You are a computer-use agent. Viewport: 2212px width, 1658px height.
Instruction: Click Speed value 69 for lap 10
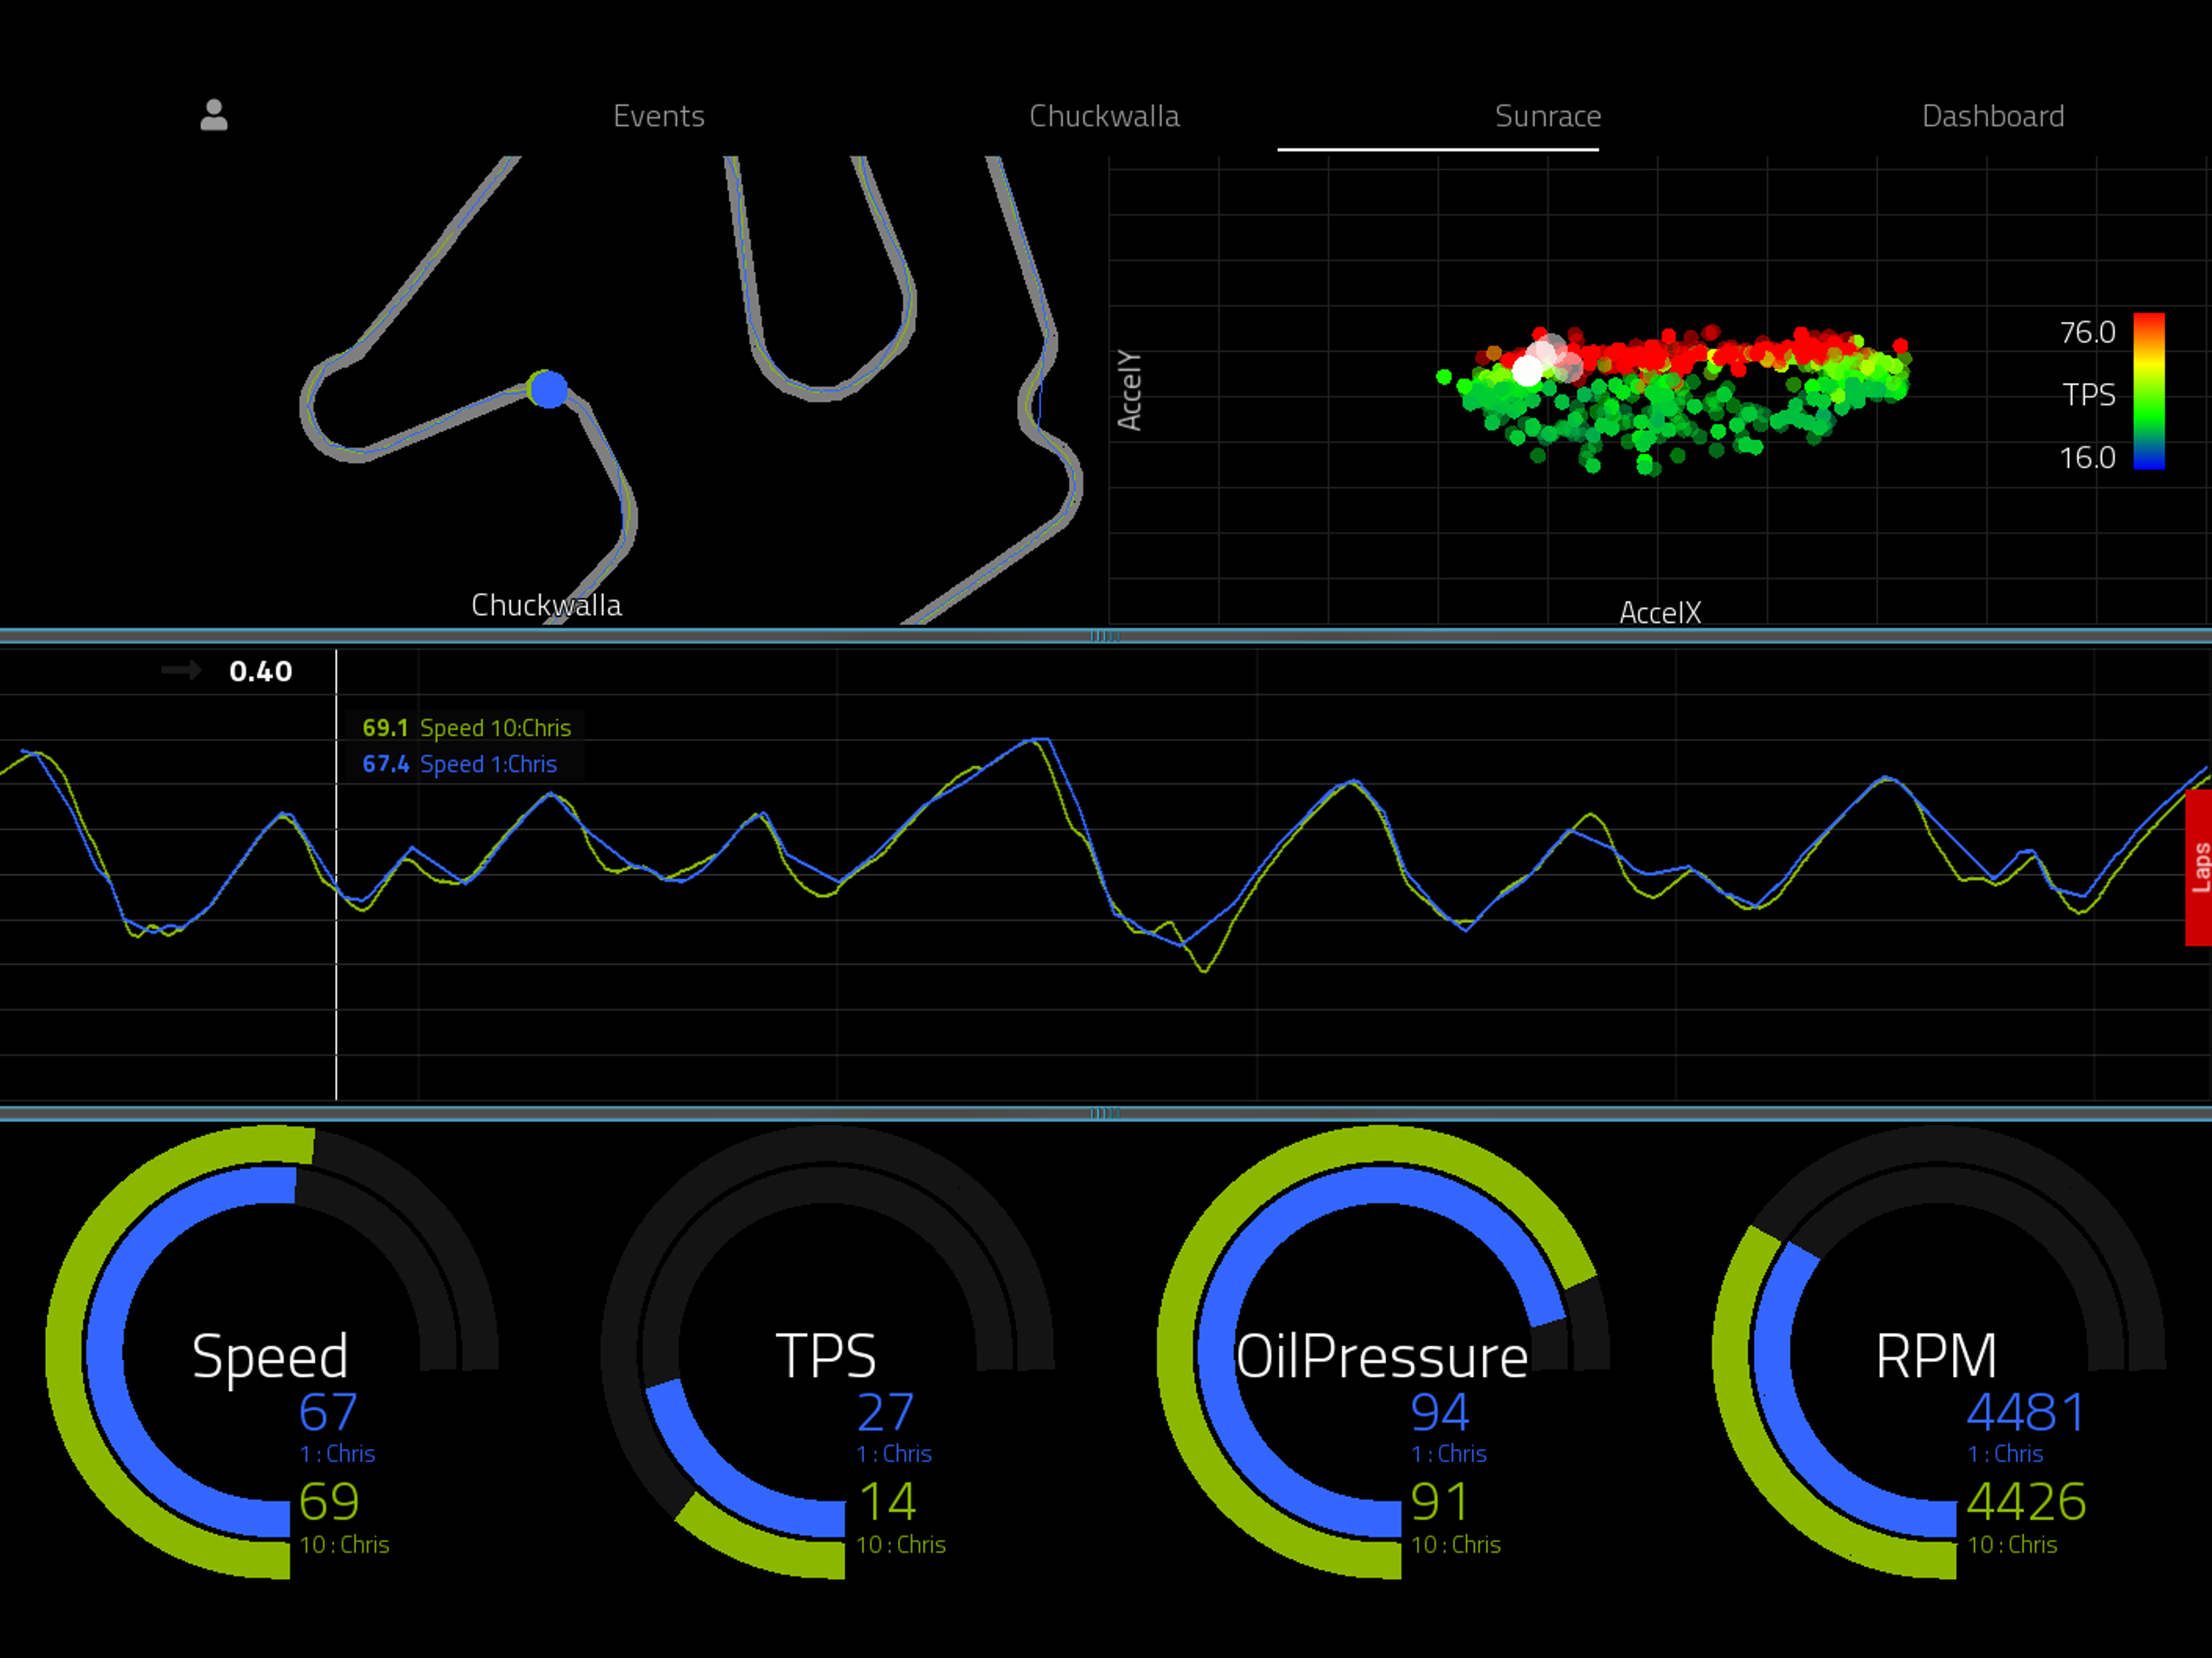(329, 1501)
